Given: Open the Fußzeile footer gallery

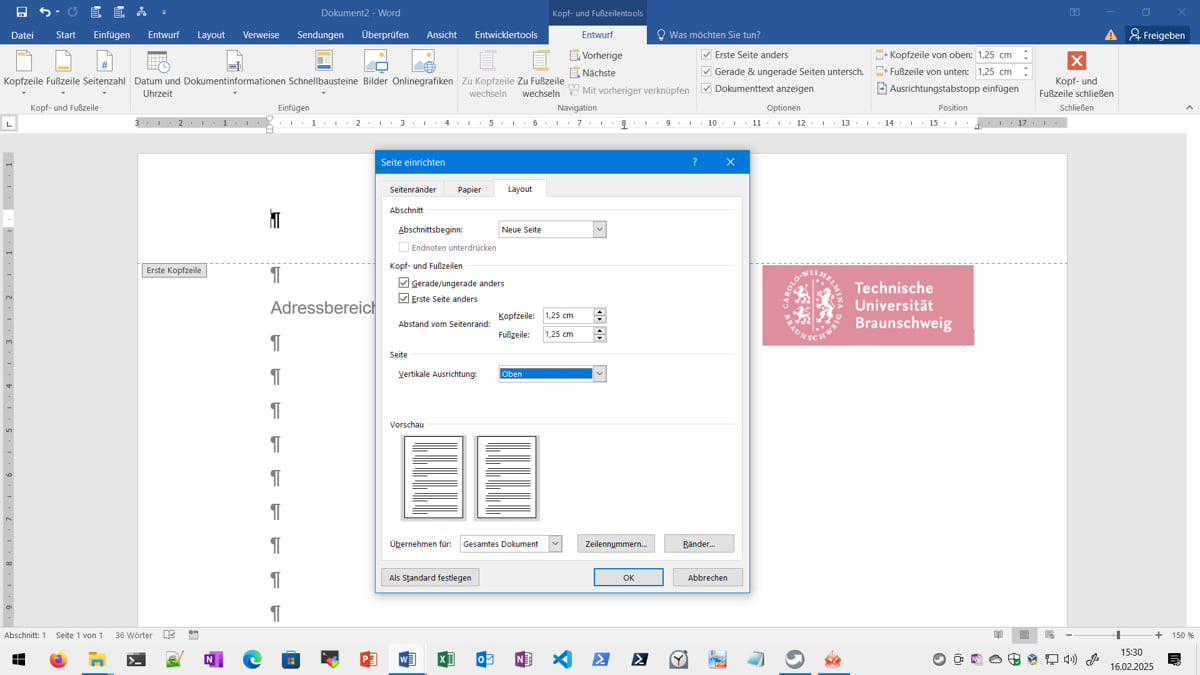Looking at the screenshot, I should click(62, 74).
